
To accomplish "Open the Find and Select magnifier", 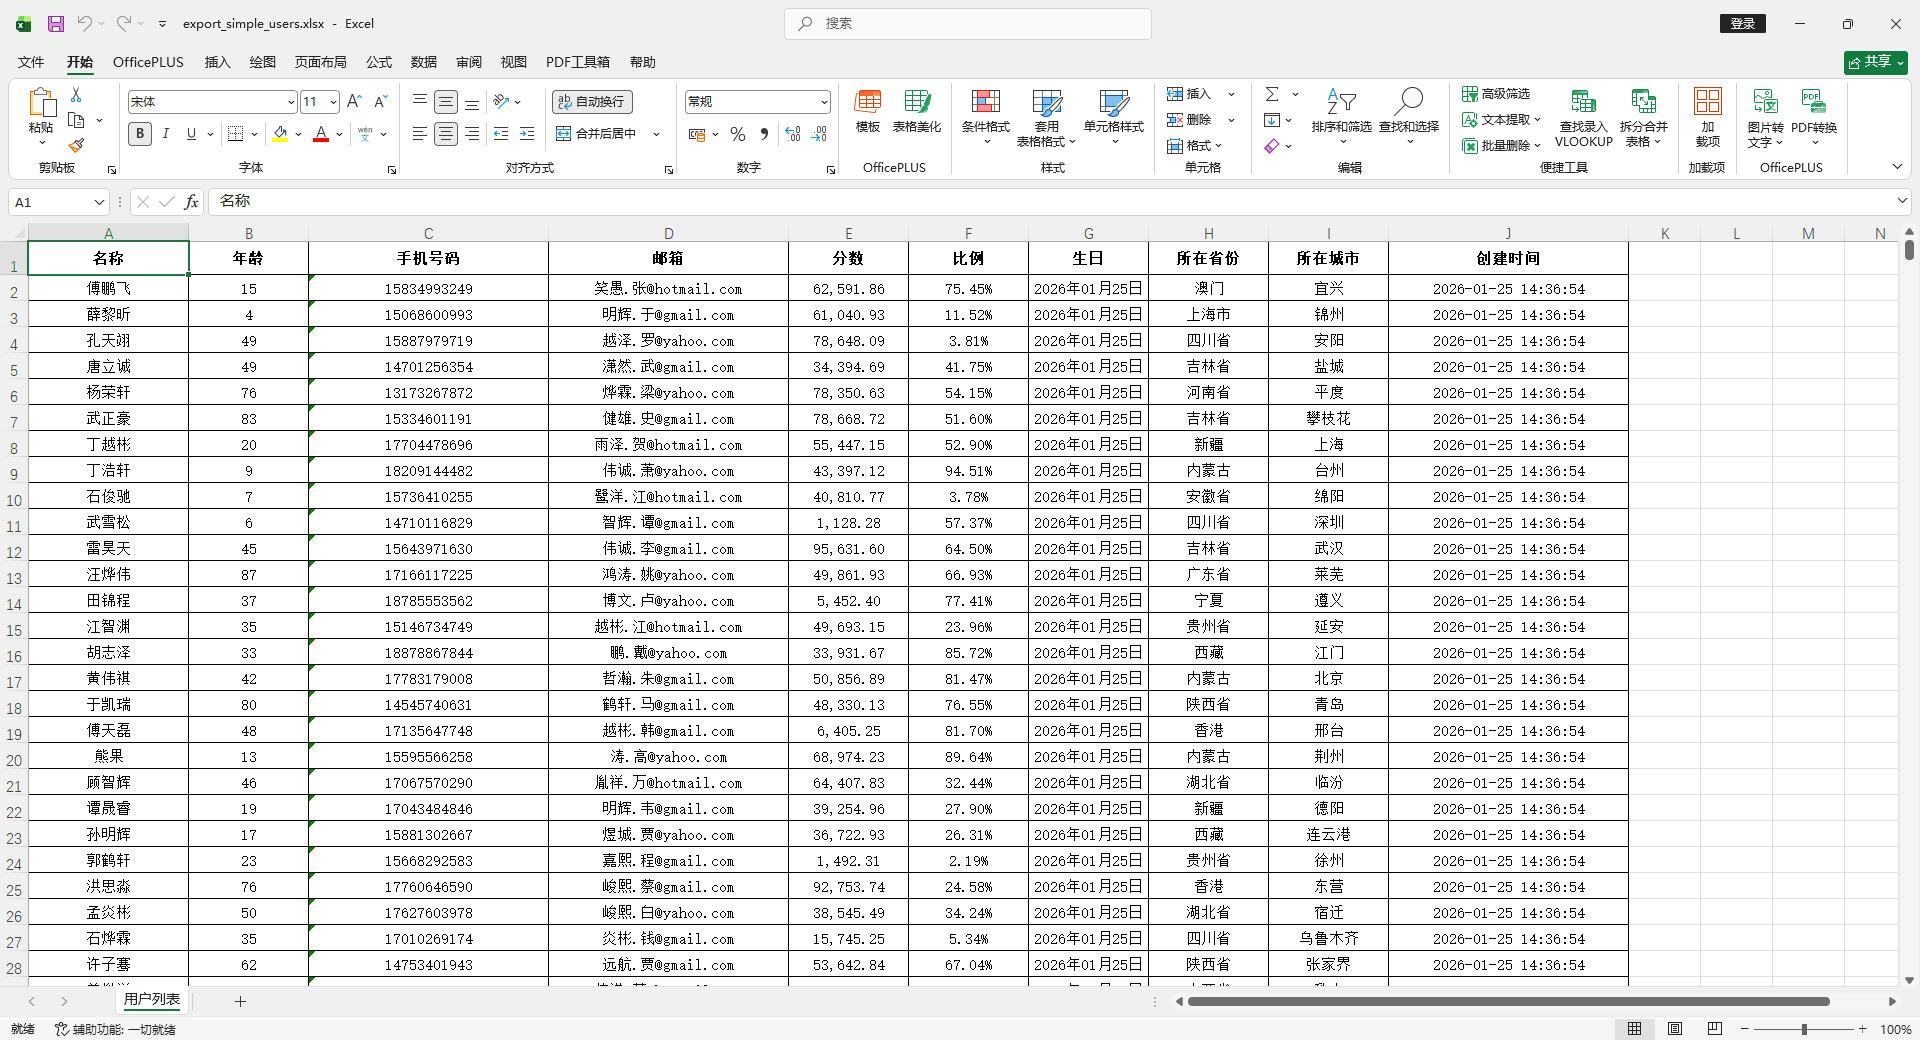I will [1408, 102].
